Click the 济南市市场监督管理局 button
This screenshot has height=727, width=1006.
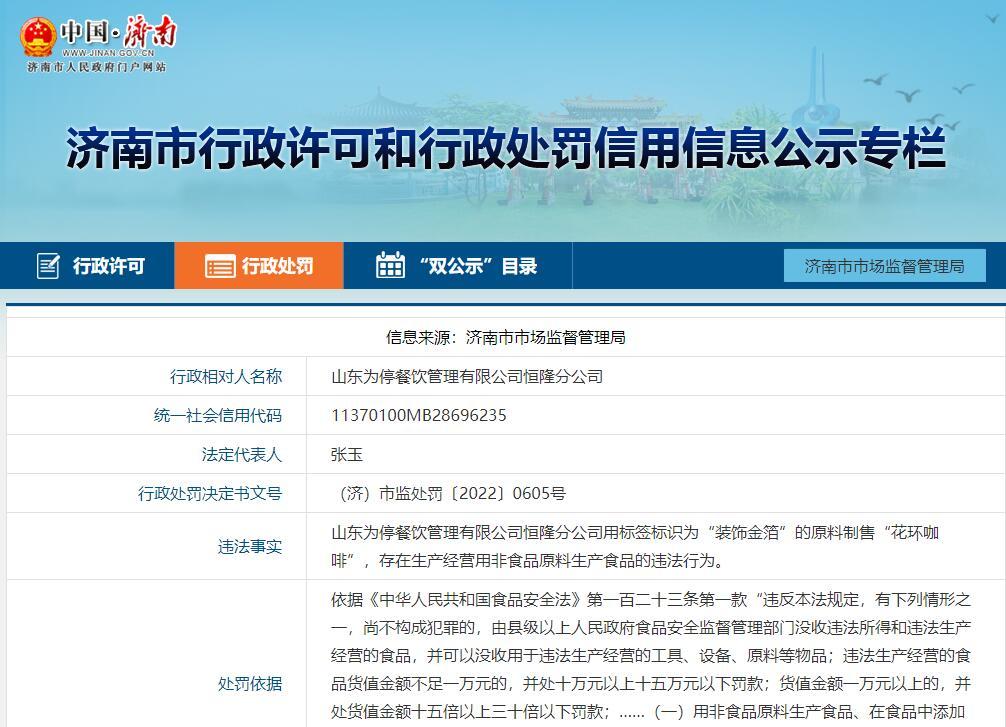(885, 266)
